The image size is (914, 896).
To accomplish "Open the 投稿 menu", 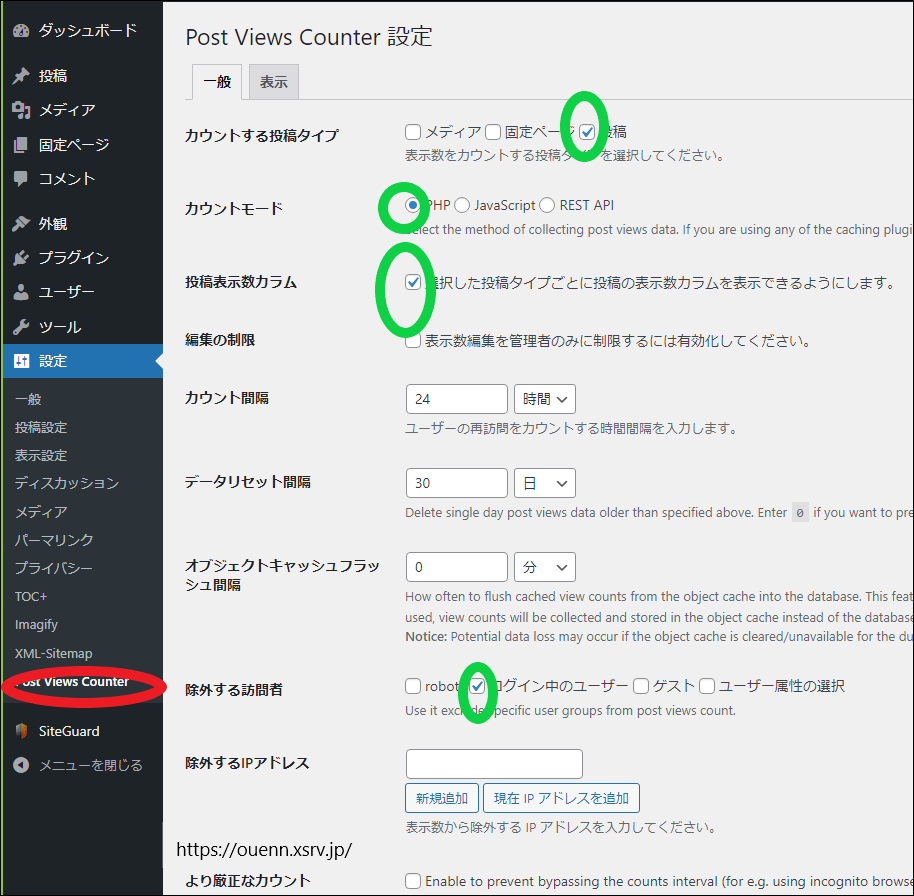I will coord(82,76).
